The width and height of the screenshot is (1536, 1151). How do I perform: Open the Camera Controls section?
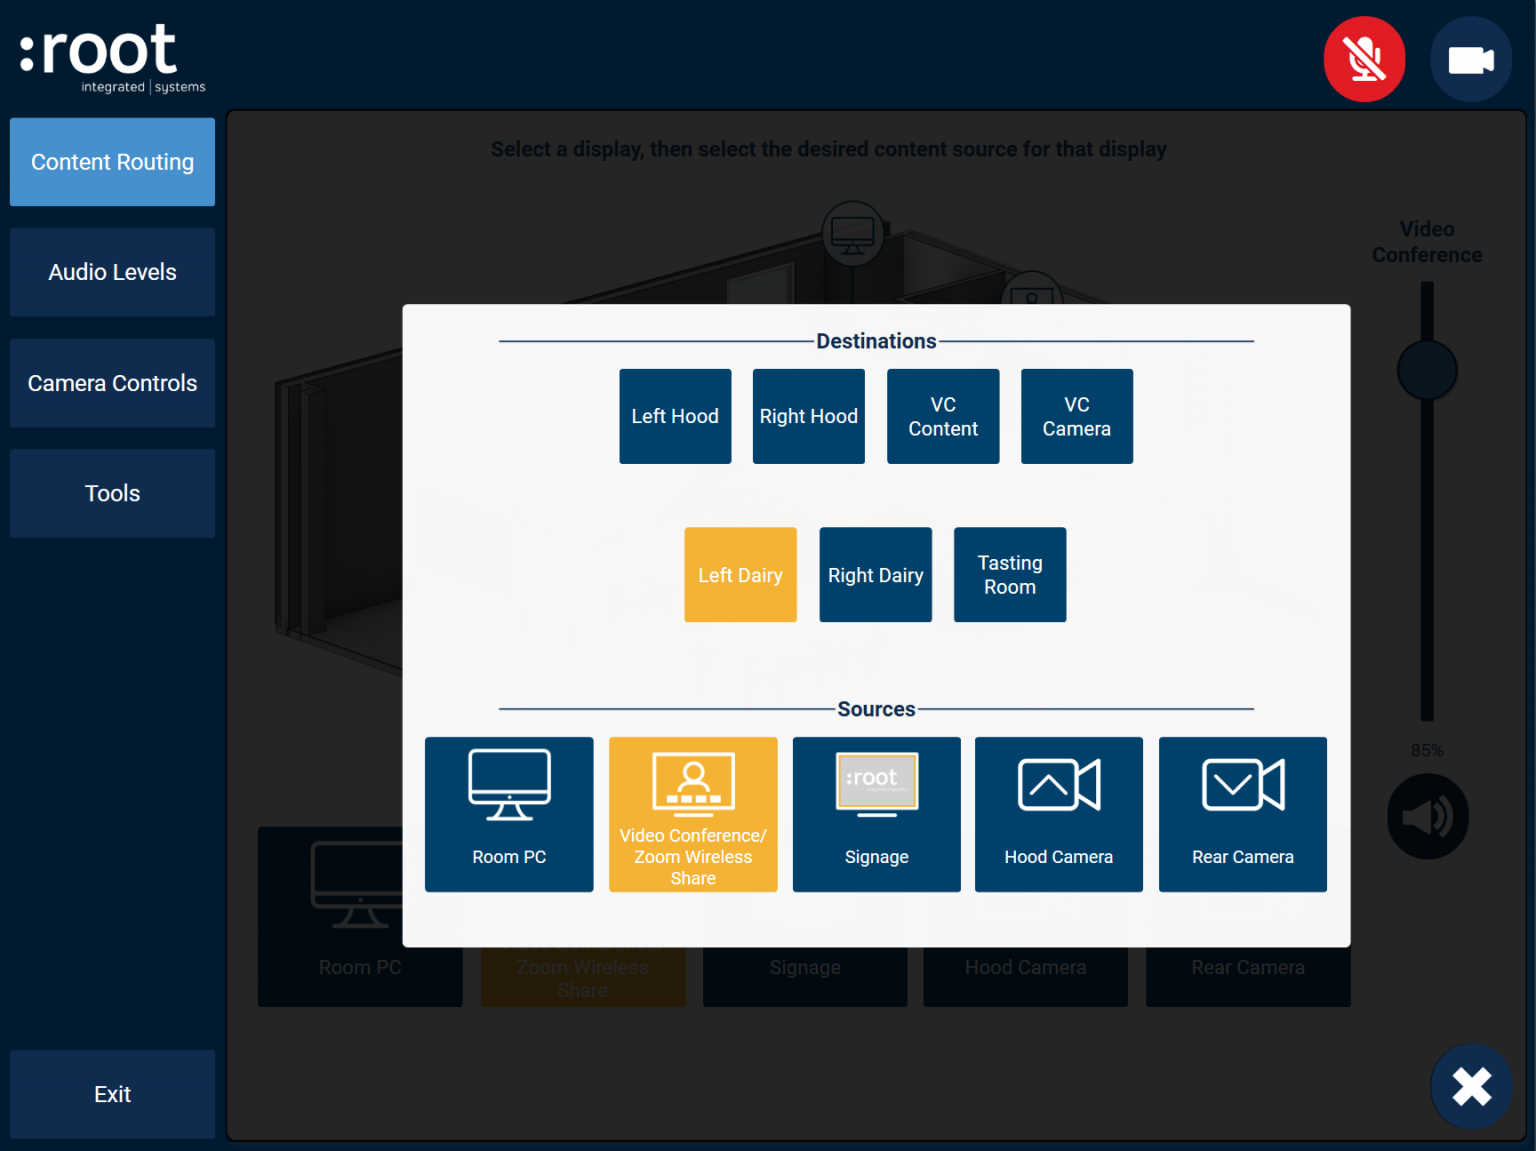click(x=112, y=383)
